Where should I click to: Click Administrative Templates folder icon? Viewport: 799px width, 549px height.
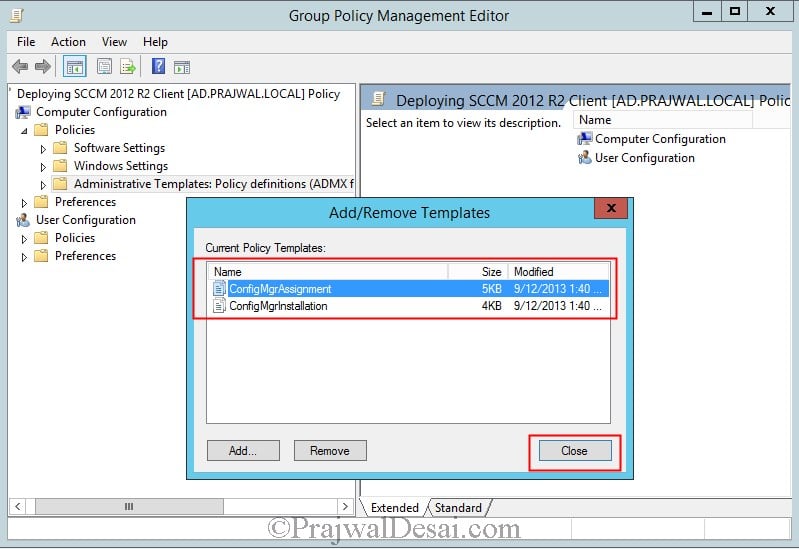[x=60, y=184]
